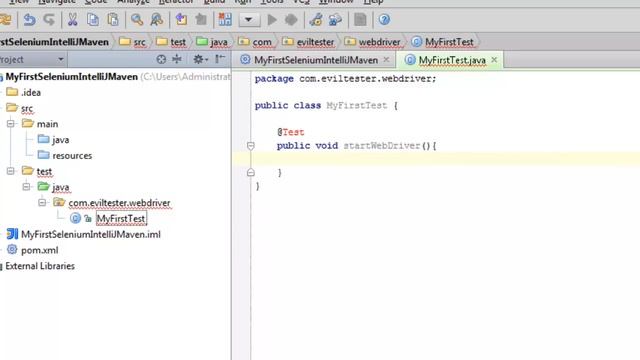Click Hide Project panel icon
This screenshot has width=640, height=360.
(220, 60)
